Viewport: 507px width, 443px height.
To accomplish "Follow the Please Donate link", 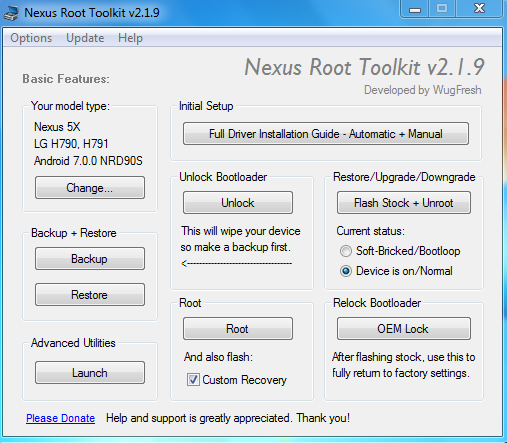I will [x=60, y=418].
